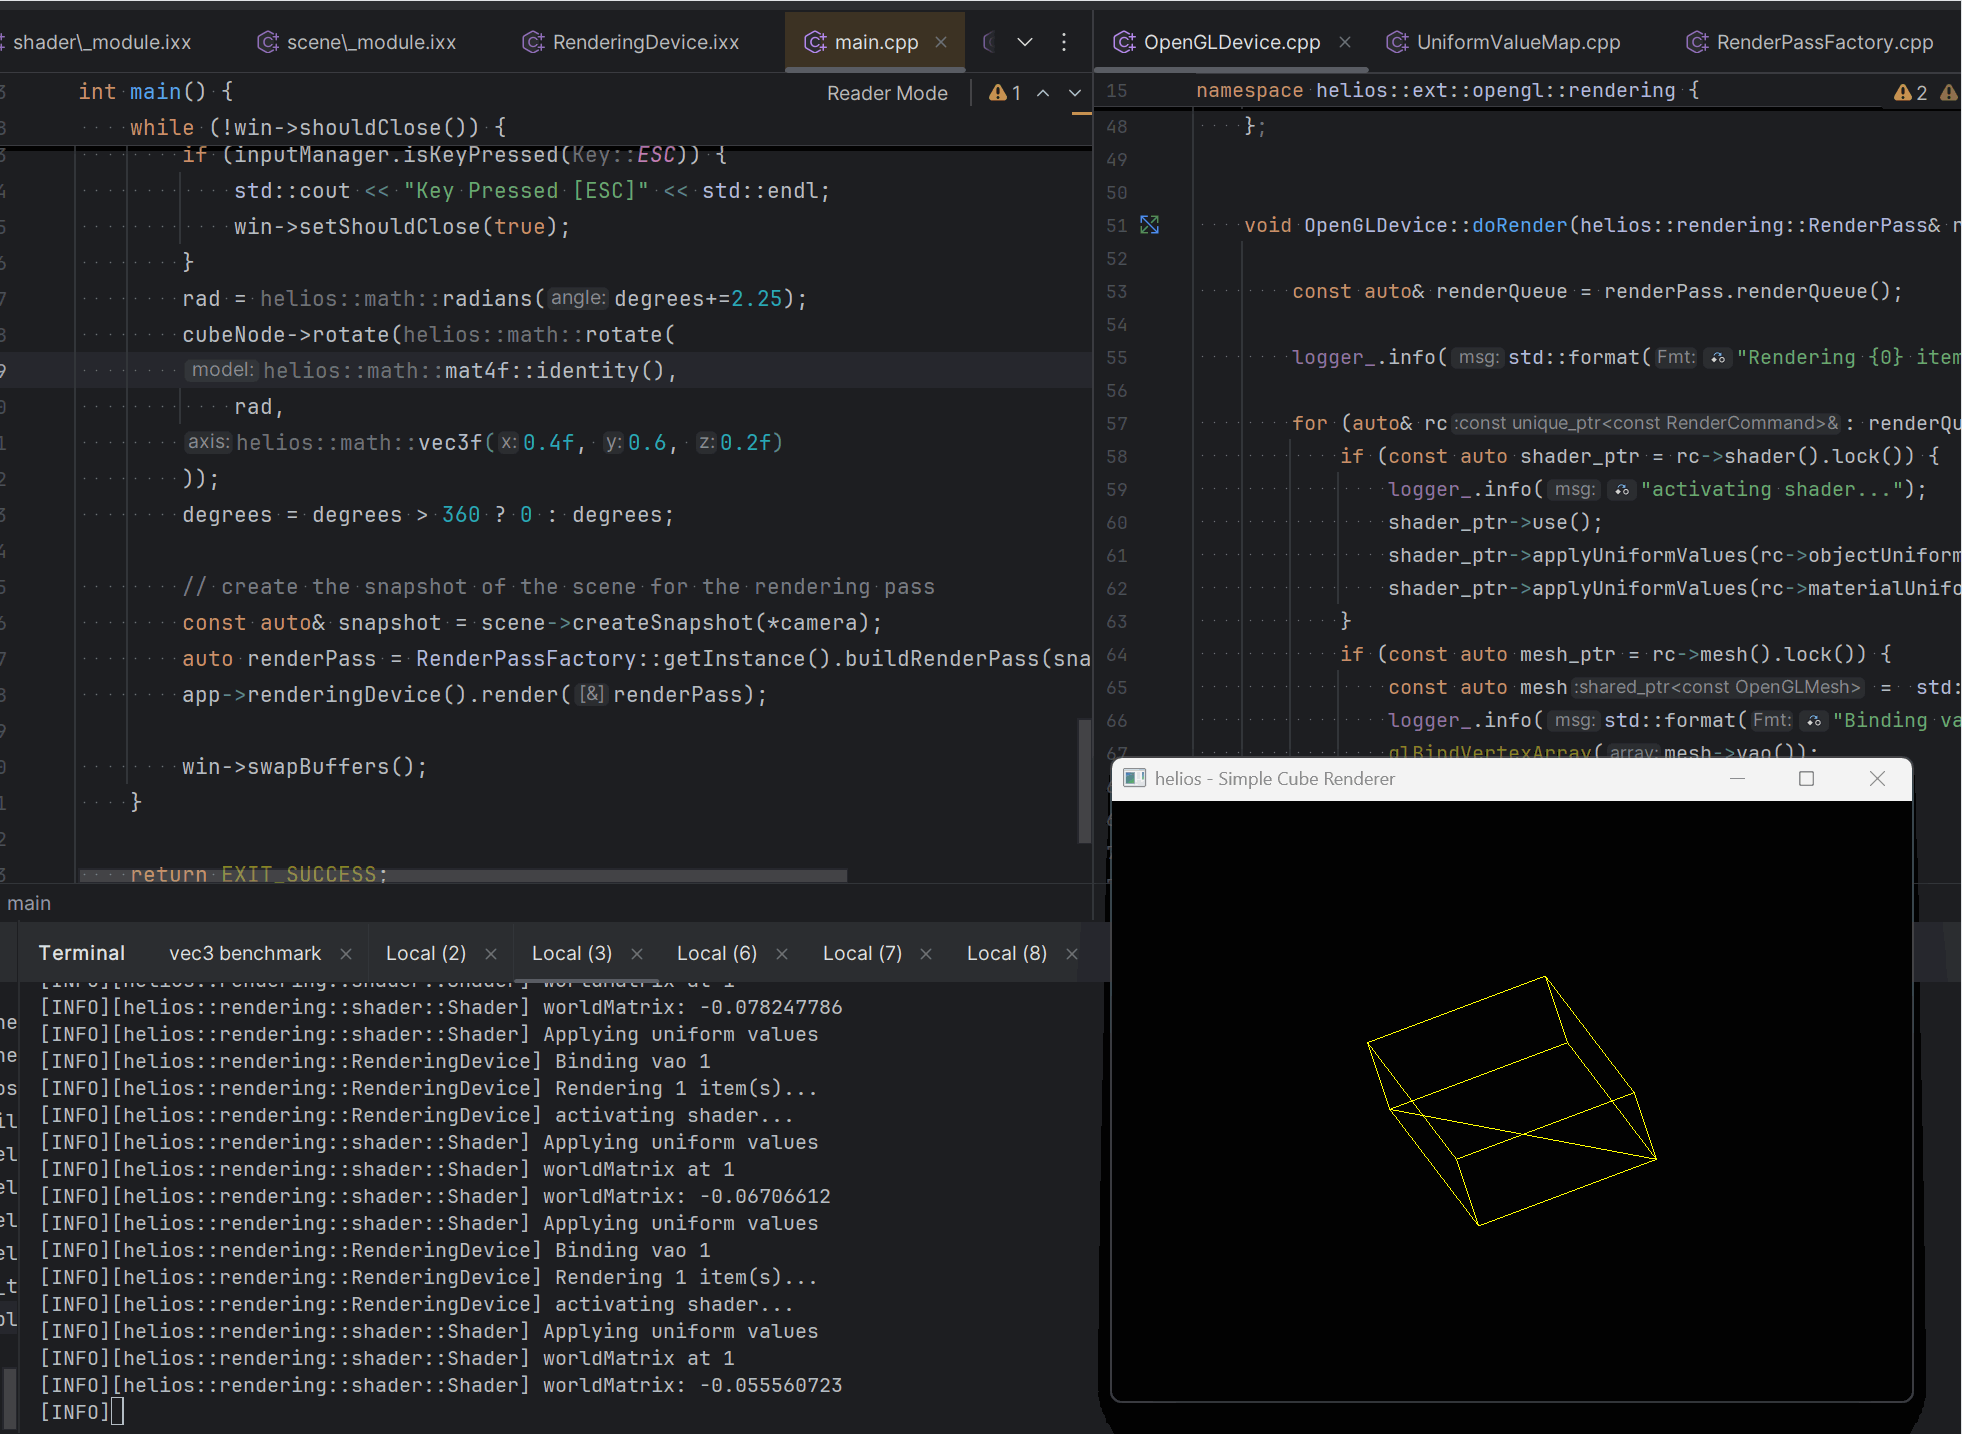Close the vec3 benchmark terminal tab
This screenshot has height=1434, width=1962.
pyautogui.click(x=346, y=954)
